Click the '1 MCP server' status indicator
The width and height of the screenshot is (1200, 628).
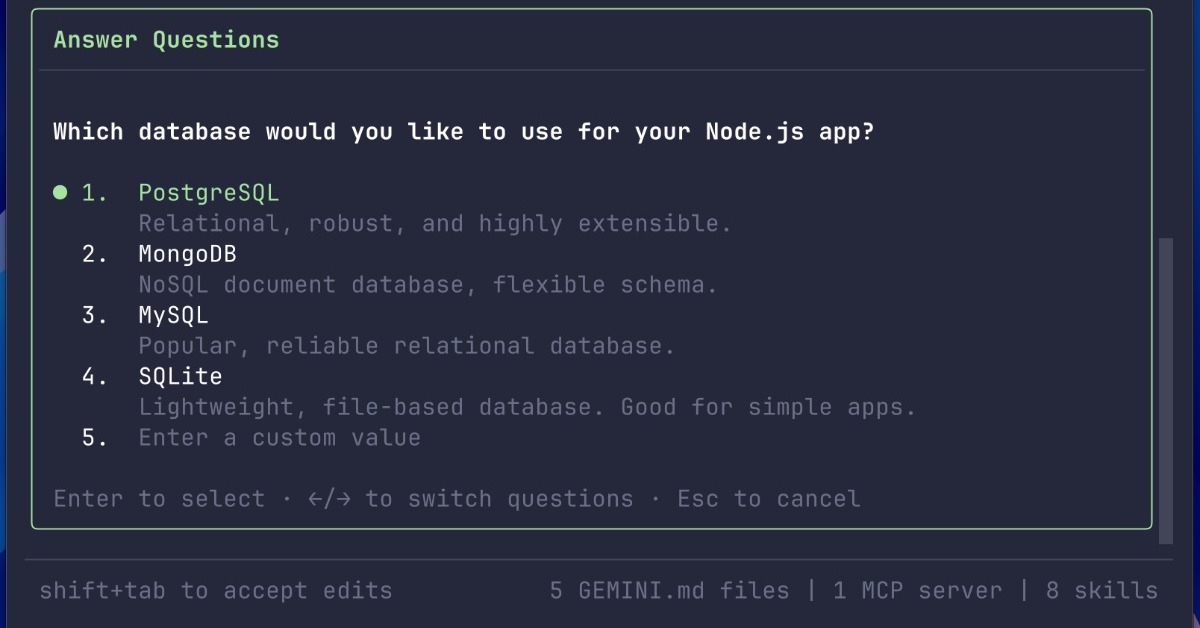(917, 591)
